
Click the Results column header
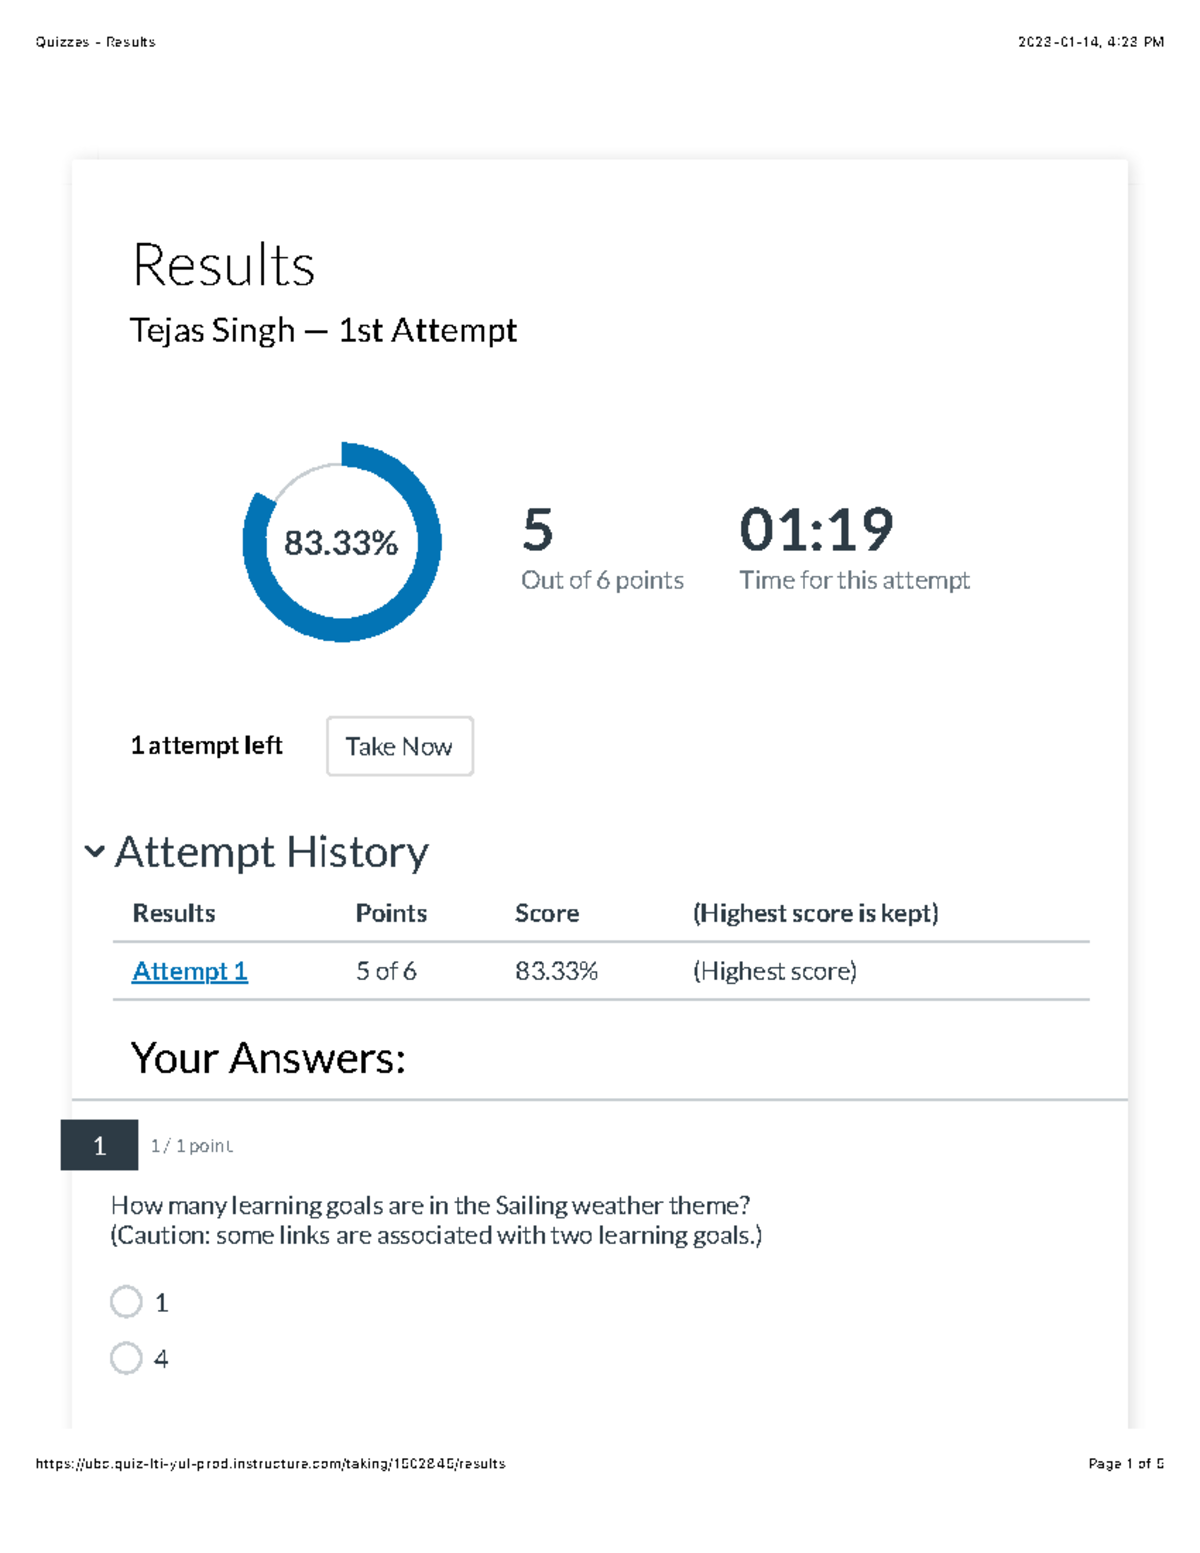173,913
